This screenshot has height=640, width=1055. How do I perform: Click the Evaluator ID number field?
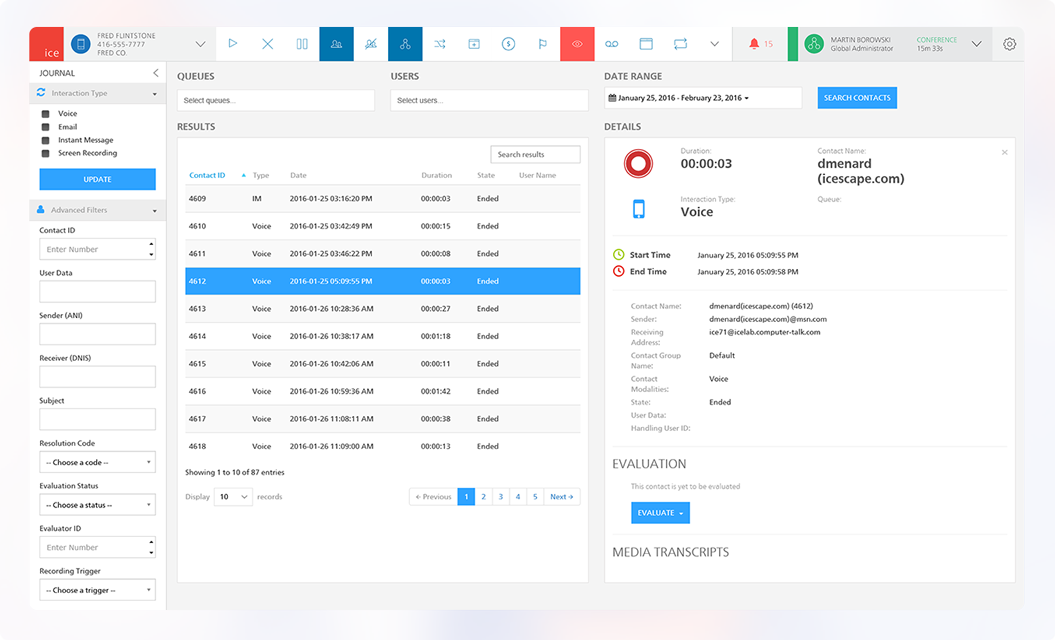98,547
